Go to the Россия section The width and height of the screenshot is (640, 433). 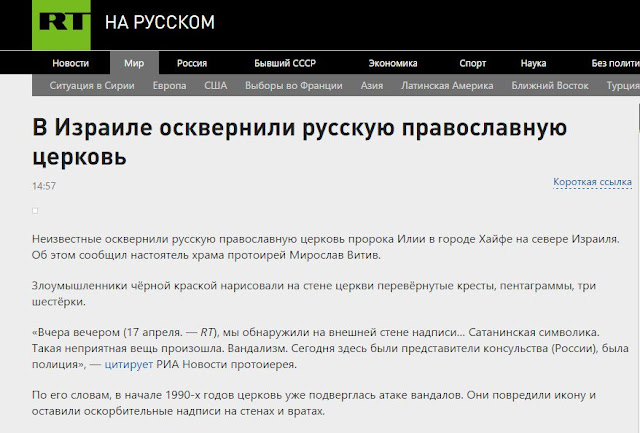click(192, 63)
